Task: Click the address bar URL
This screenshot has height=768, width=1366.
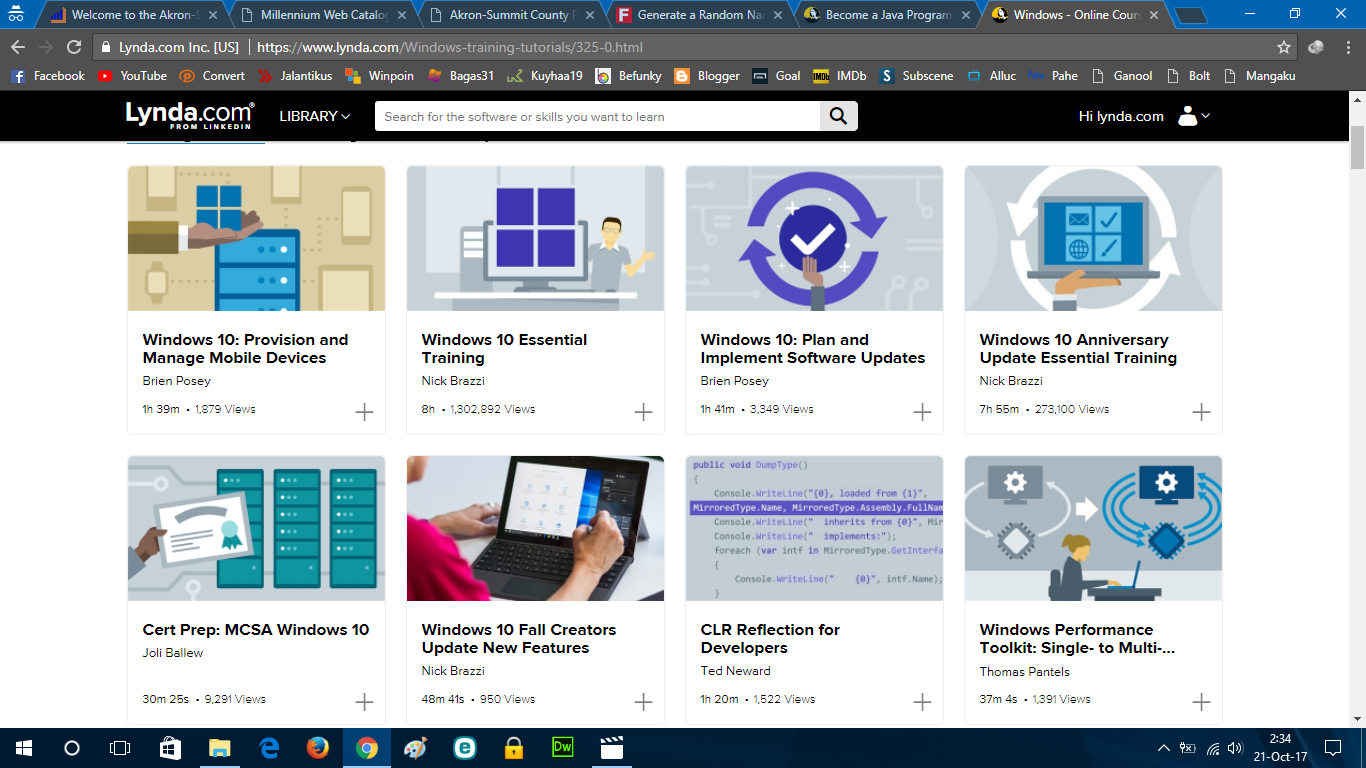Action: [449, 47]
